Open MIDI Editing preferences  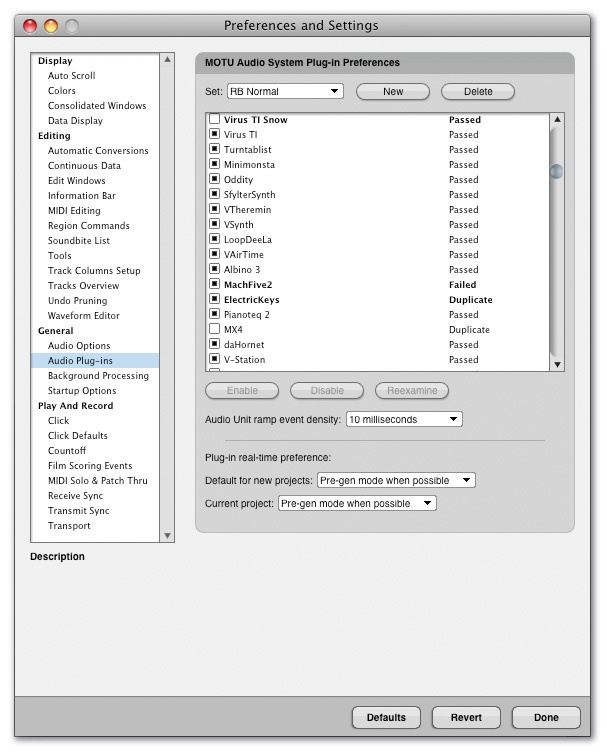click(x=74, y=211)
